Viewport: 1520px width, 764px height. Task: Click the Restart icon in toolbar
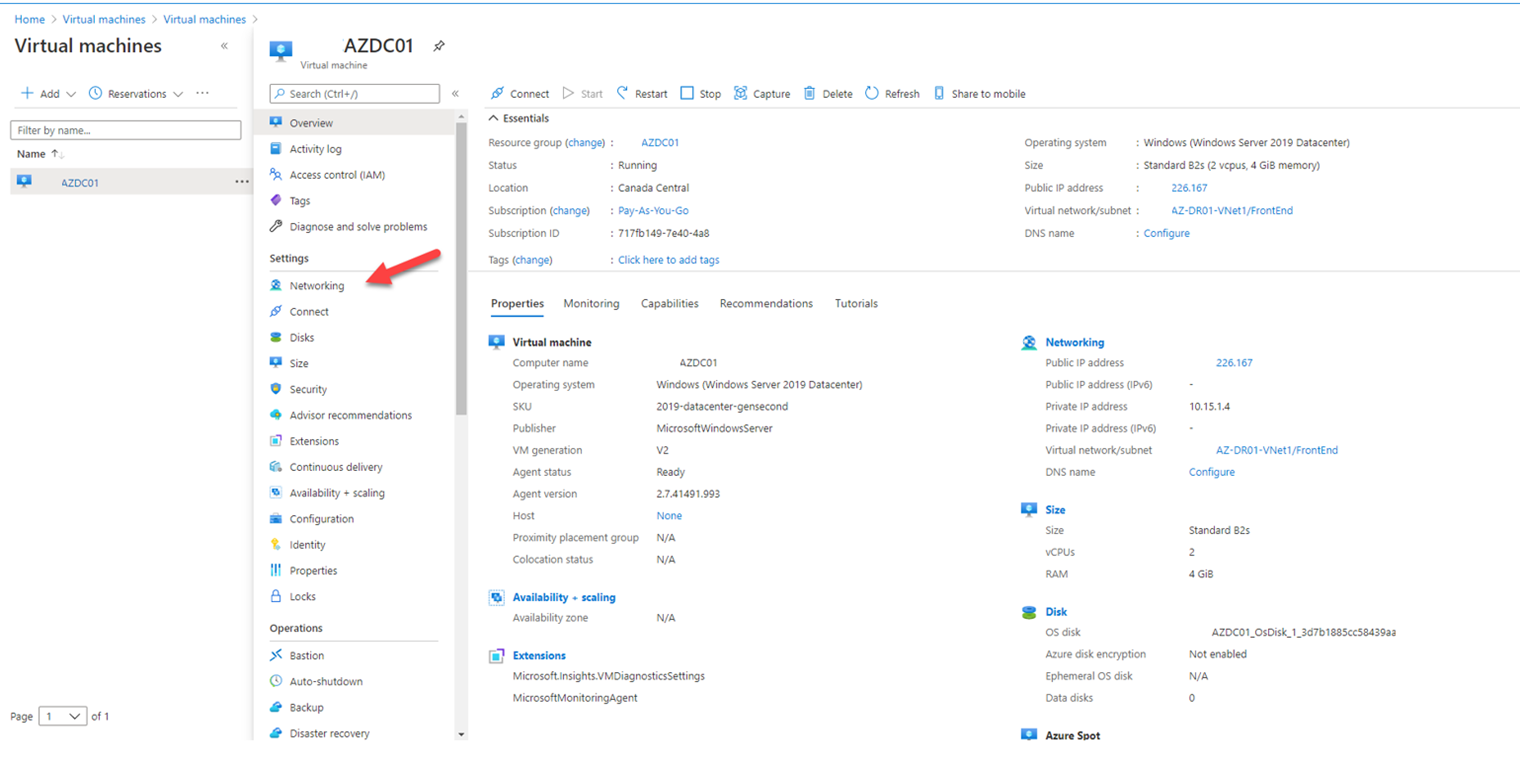tap(623, 93)
